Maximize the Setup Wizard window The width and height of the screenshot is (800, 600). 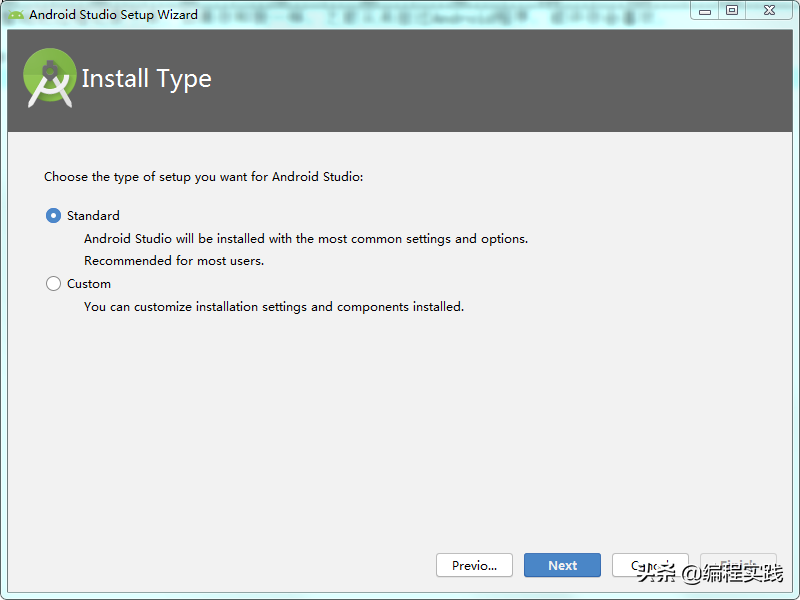732,10
